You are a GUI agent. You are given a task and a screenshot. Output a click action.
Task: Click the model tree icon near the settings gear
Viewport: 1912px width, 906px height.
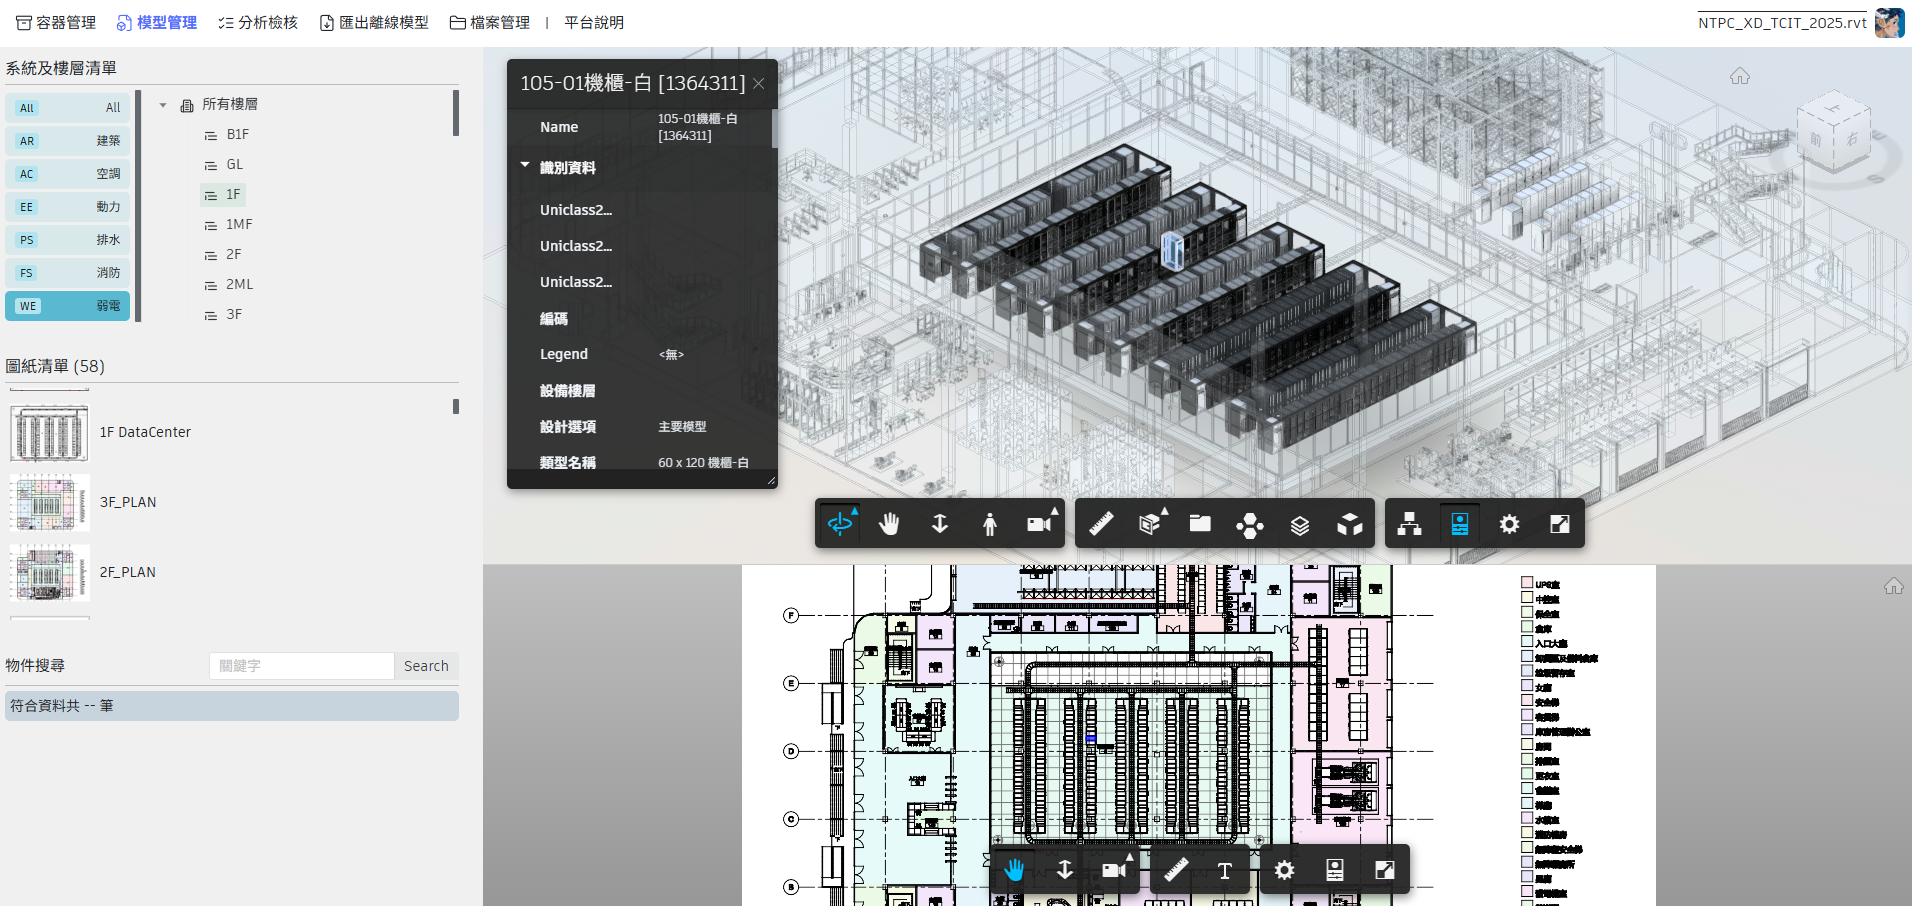1409,523
